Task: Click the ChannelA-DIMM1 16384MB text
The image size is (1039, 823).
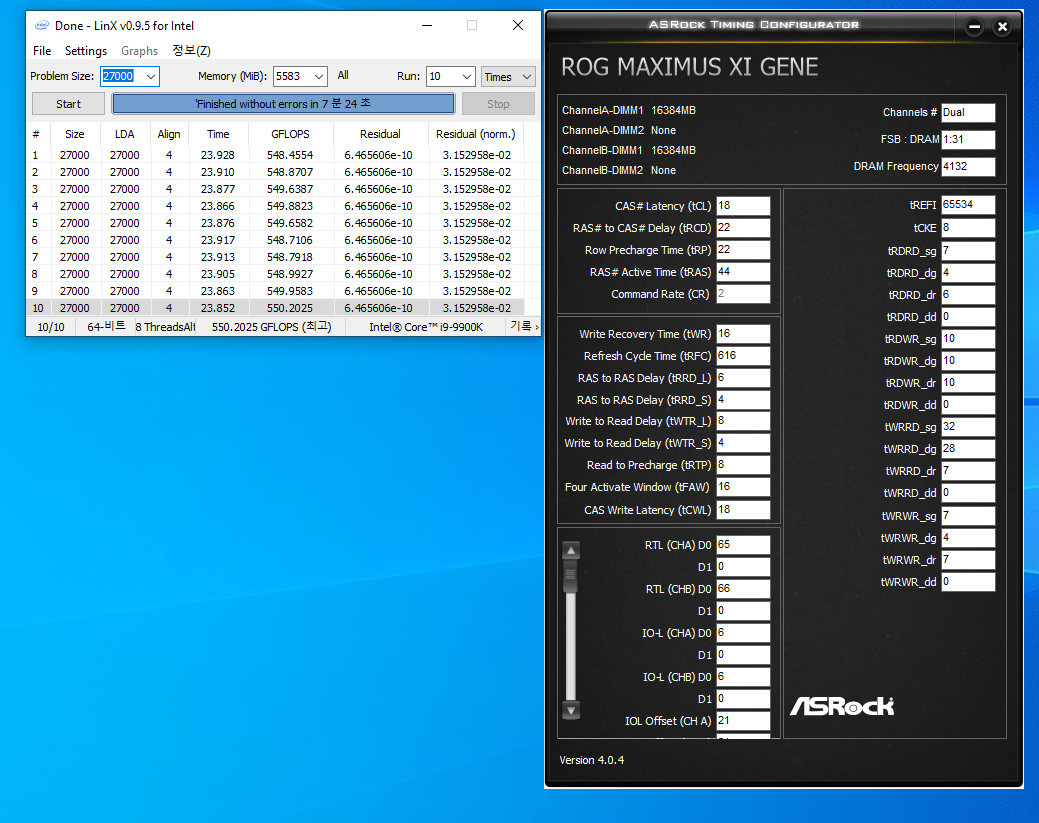Action: pos(629,111)
